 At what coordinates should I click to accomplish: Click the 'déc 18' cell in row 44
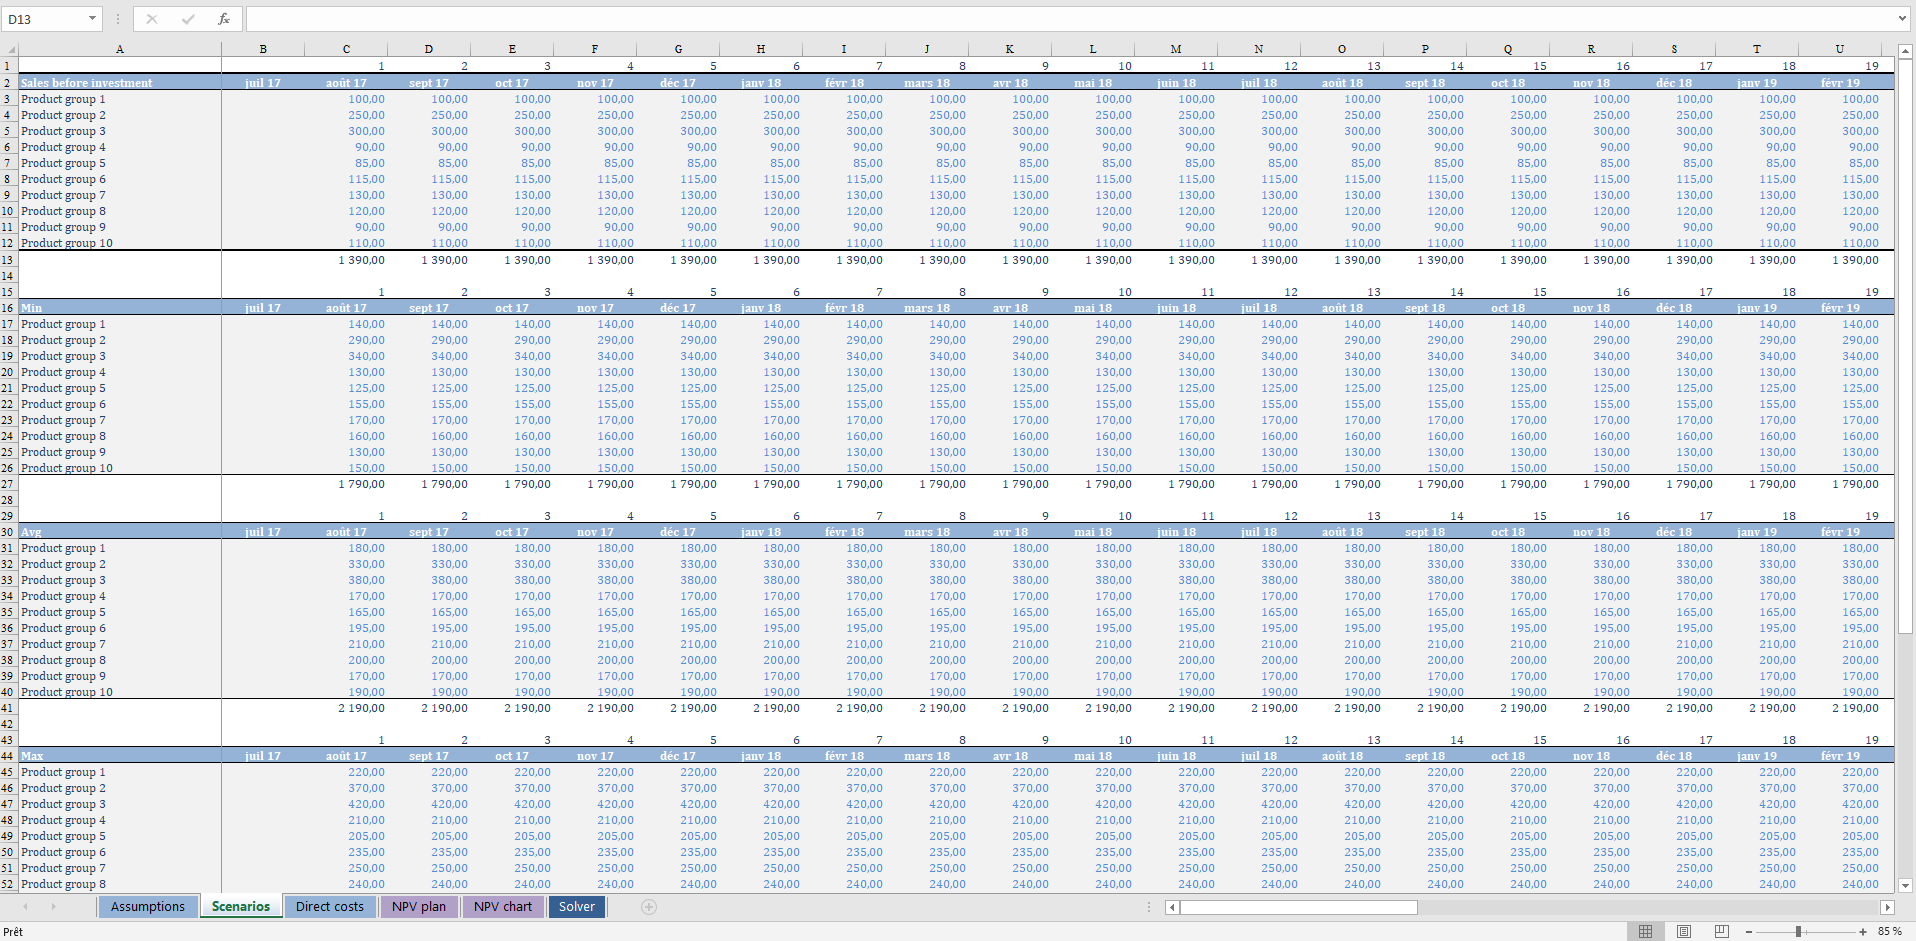[1674, 756]
